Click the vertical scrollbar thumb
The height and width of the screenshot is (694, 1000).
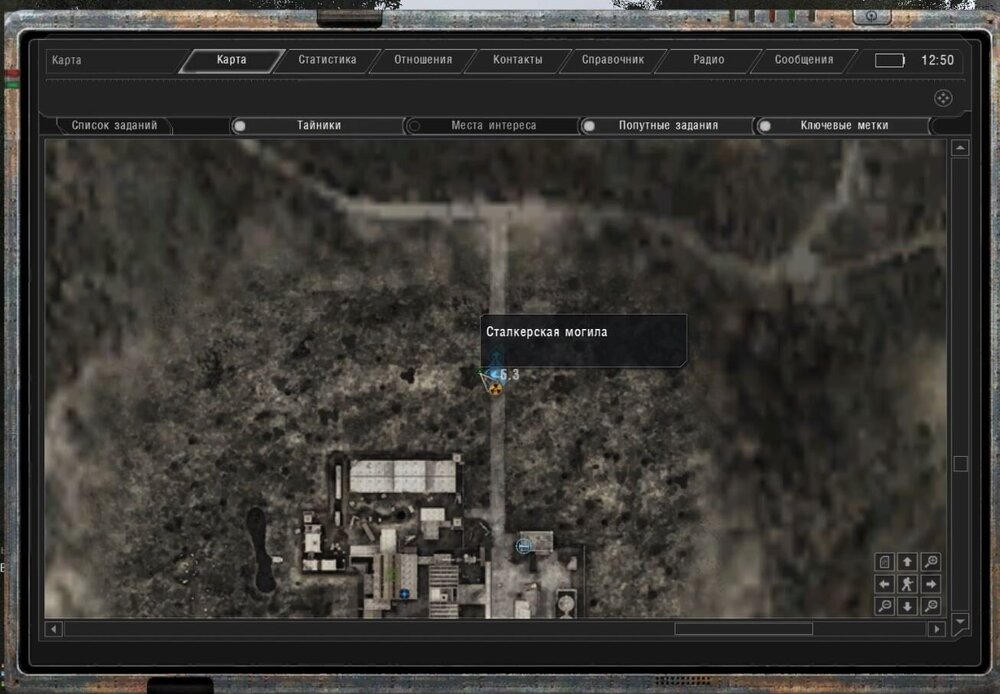(x=960, y=464)
